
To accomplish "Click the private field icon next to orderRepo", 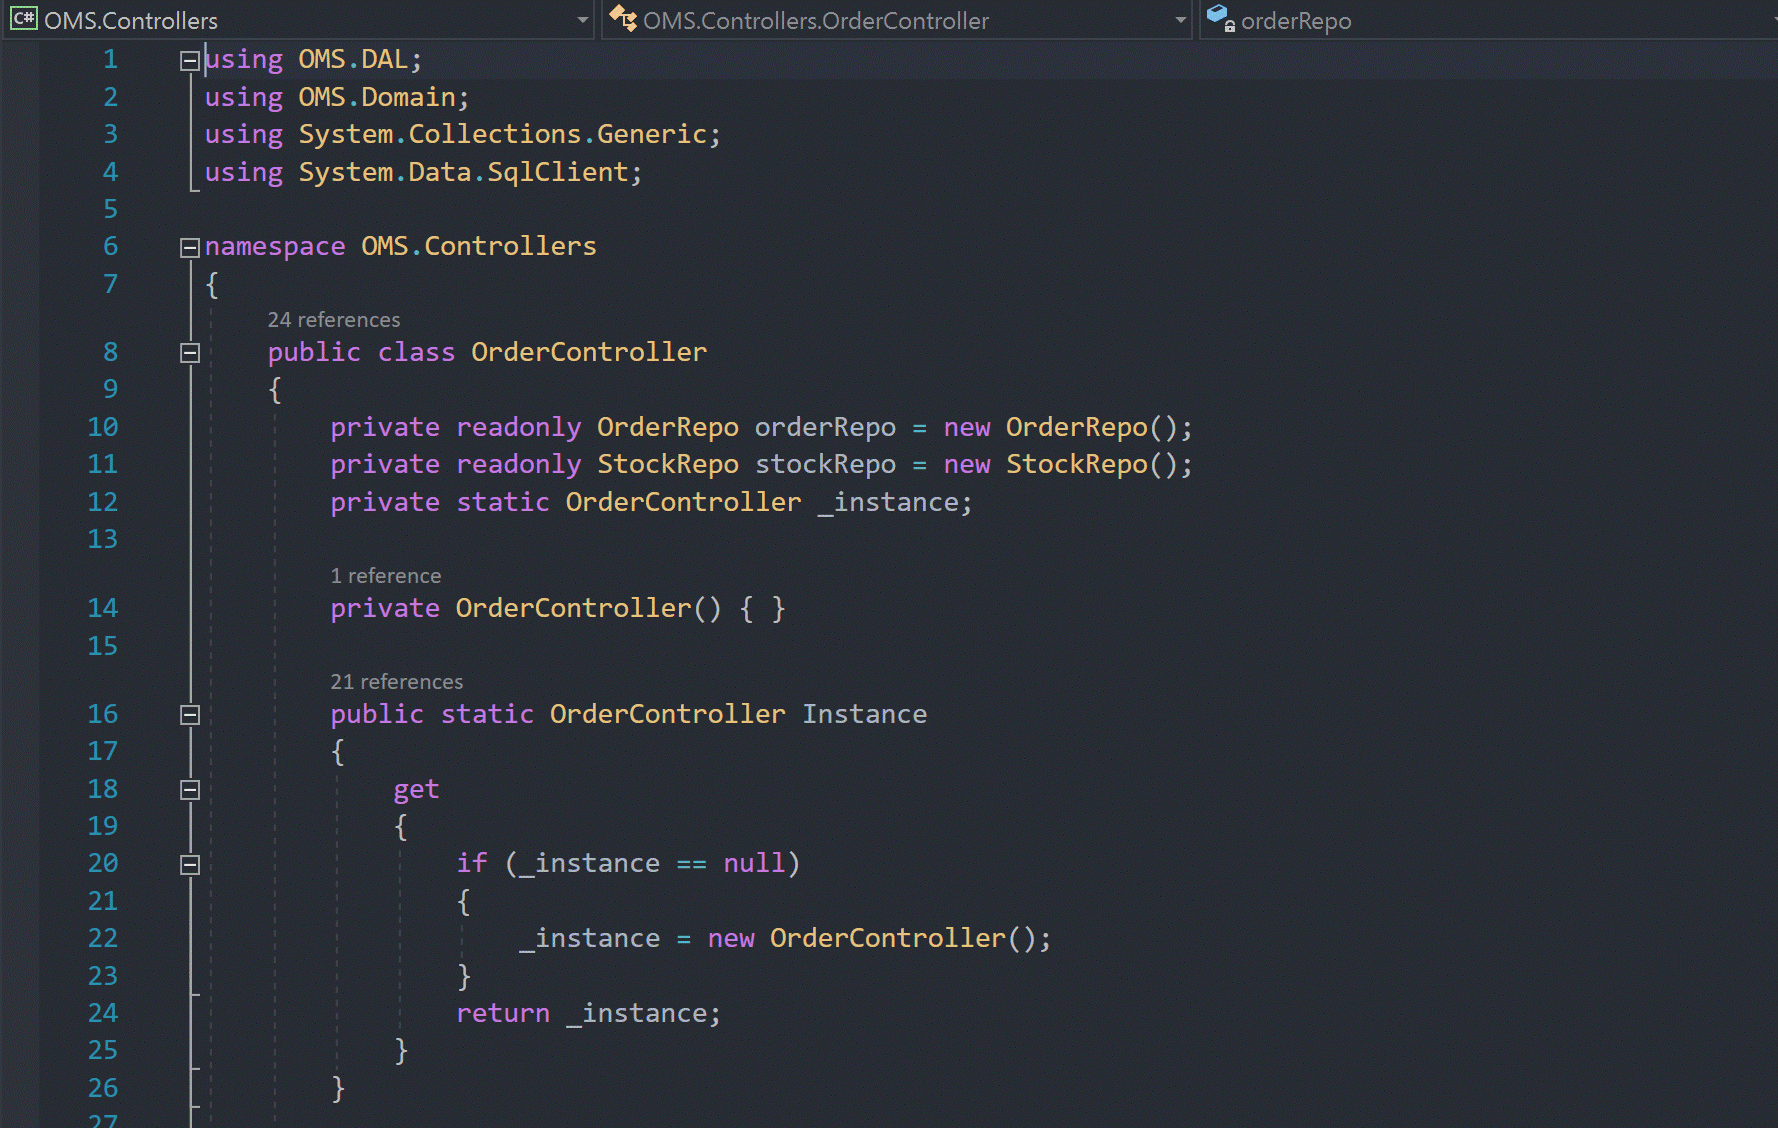I will (1217, 19).
